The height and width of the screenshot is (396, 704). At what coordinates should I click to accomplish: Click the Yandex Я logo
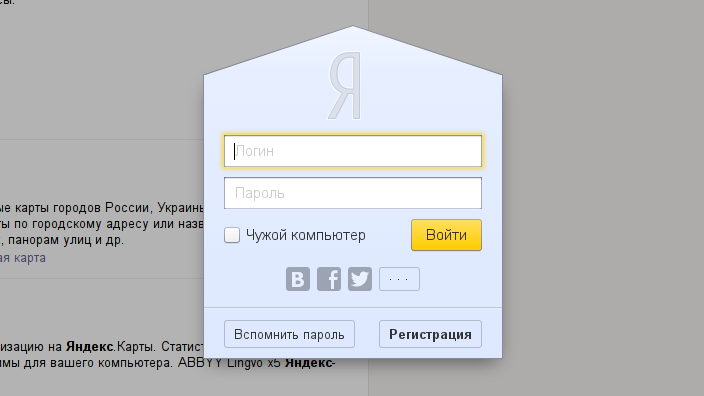(345, 85)
